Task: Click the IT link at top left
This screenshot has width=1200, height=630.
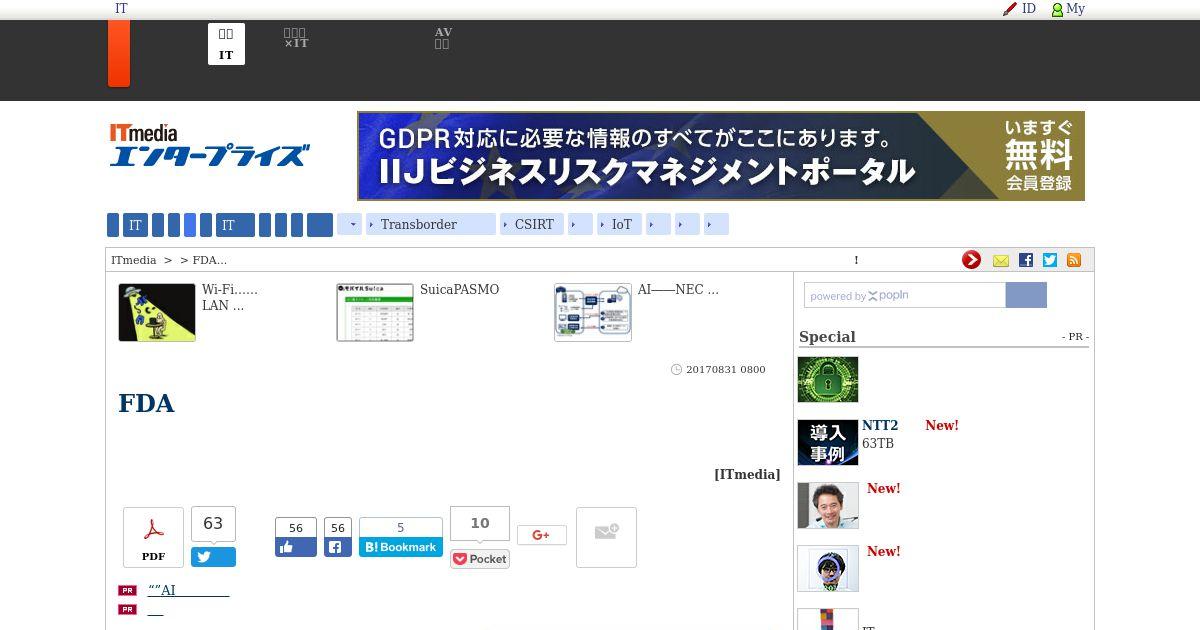Action: tap(121, 8)
